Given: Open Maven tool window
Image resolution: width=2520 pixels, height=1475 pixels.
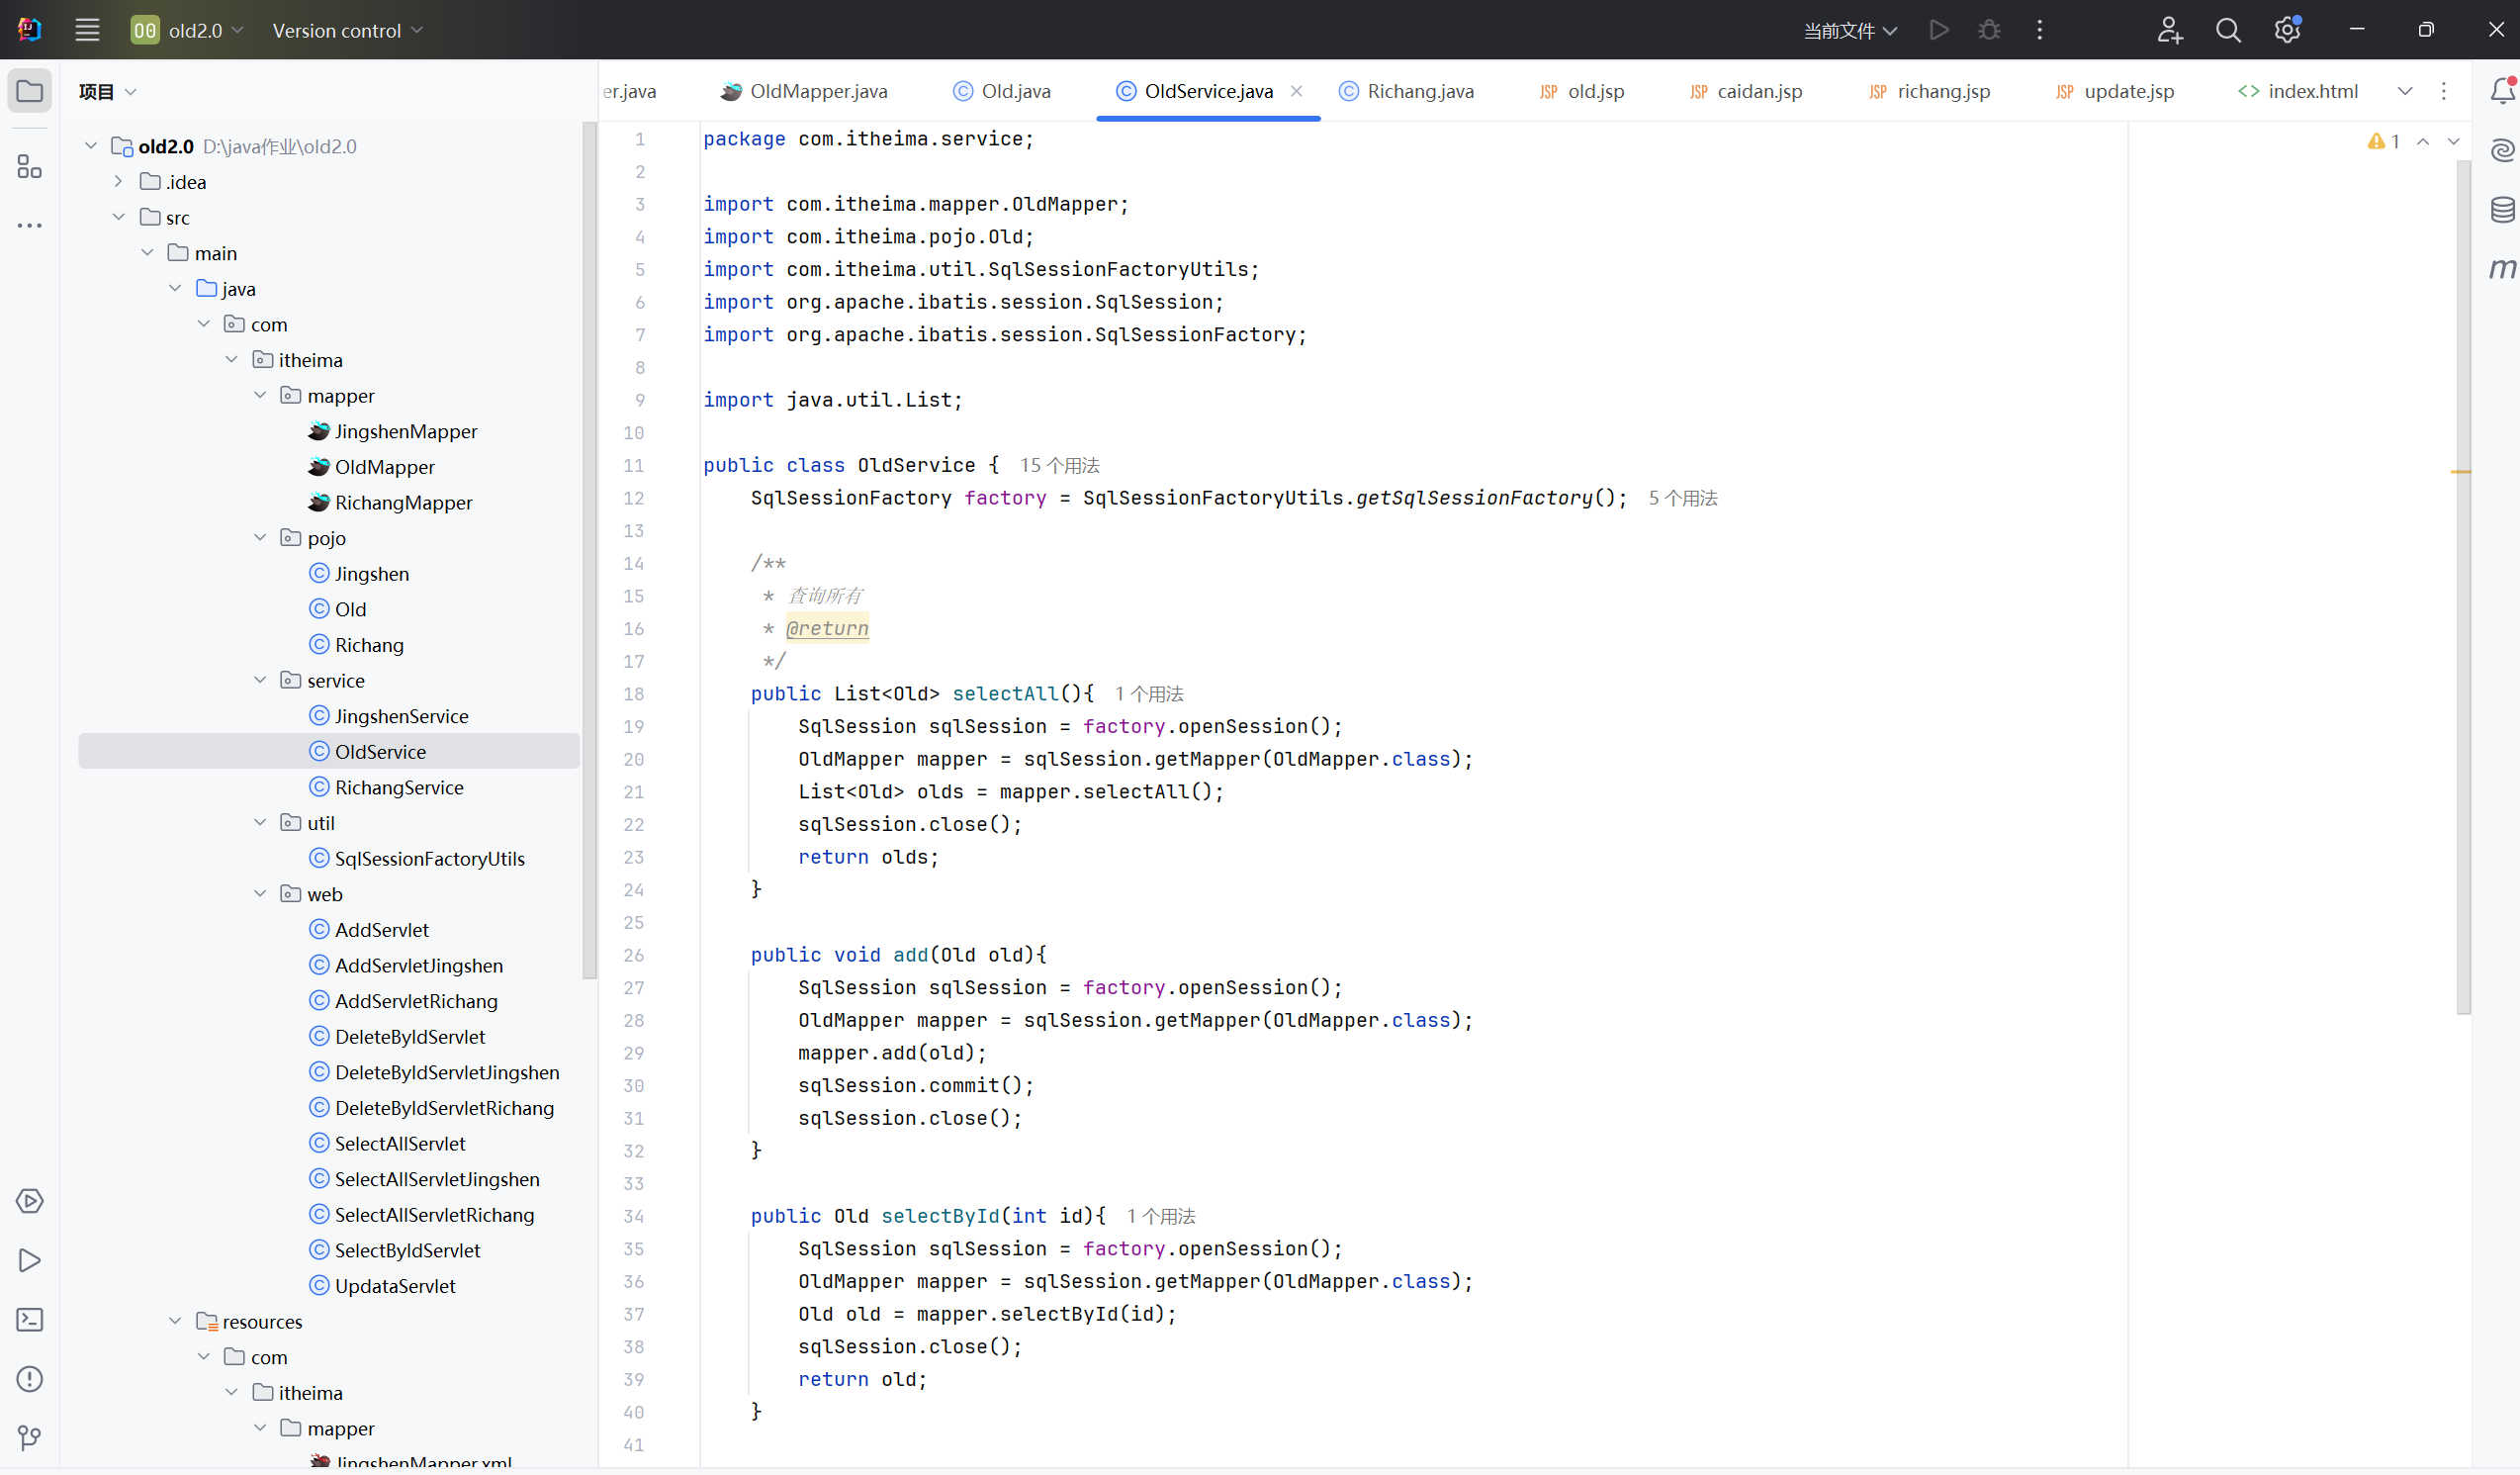Looking at the screenshot, I should 2502,268.
